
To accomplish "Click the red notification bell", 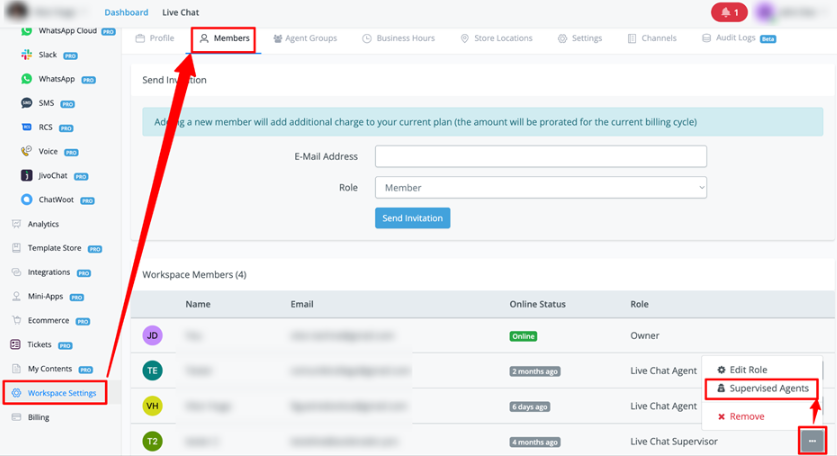I will click(727, 12).
